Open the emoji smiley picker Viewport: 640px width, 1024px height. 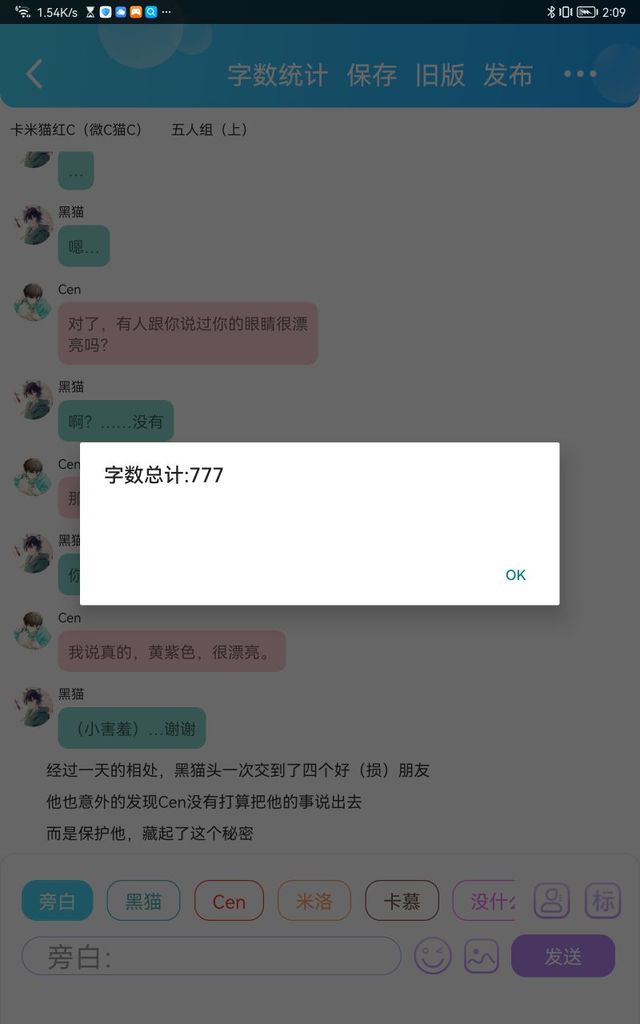pos(432,957)
